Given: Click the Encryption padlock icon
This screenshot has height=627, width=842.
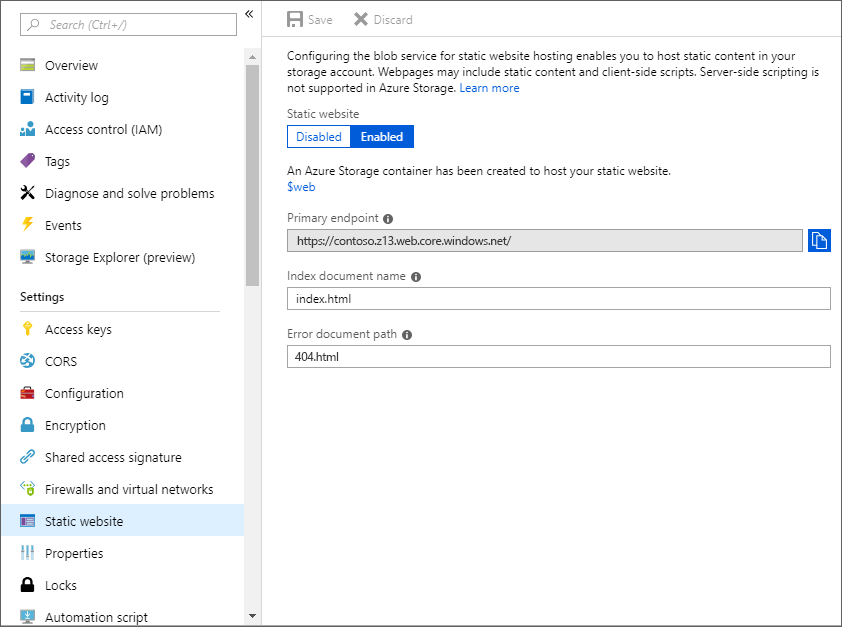Looking at the screenshot, I should click(27, 425).
